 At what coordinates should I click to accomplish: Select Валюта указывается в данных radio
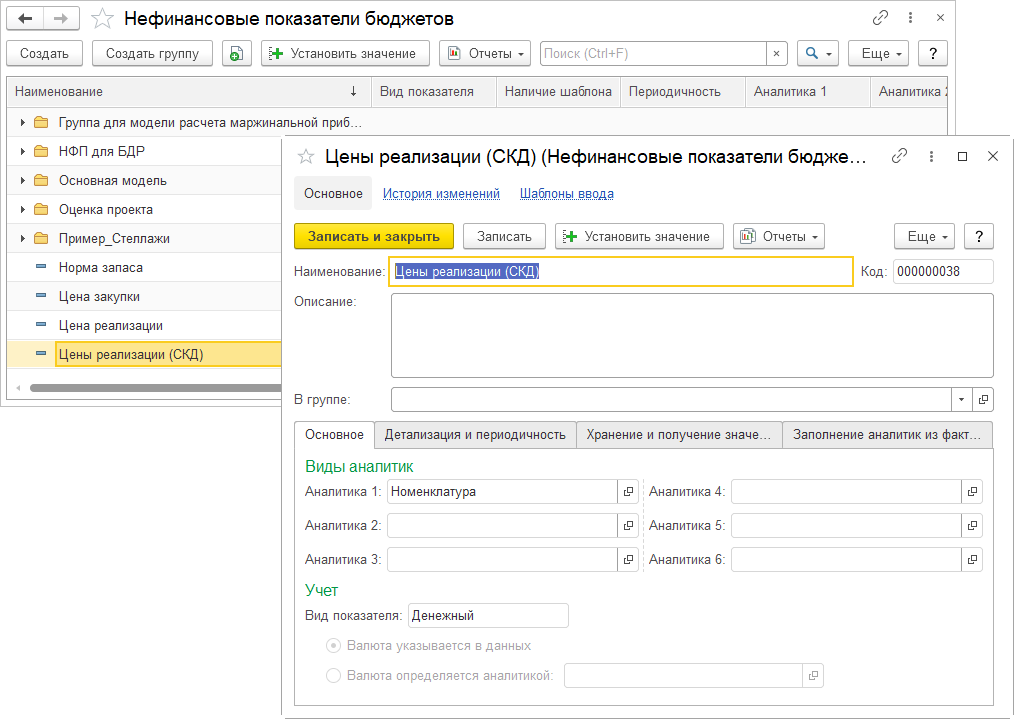pos(334,646)
